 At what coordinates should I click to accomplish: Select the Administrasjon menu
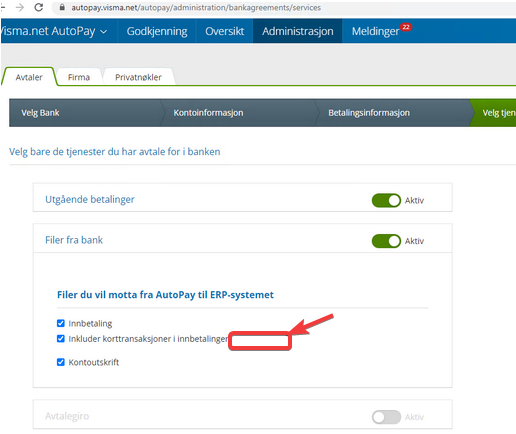tap(297, 31)
